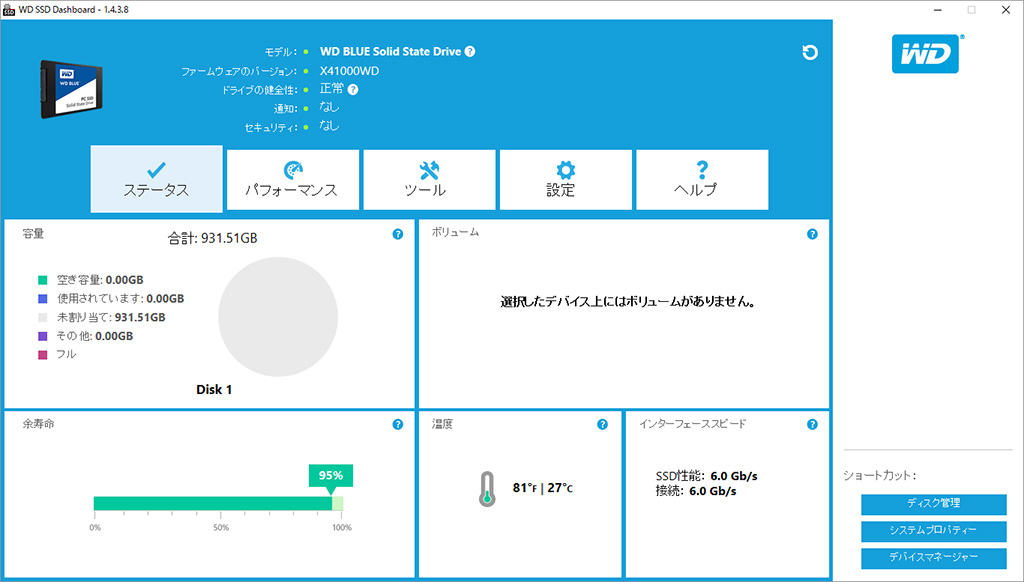The height and width of the screenshot is (582, 1024).
Task: Close the WD SSD Dashboard window
Action: tap(1006, 10)
